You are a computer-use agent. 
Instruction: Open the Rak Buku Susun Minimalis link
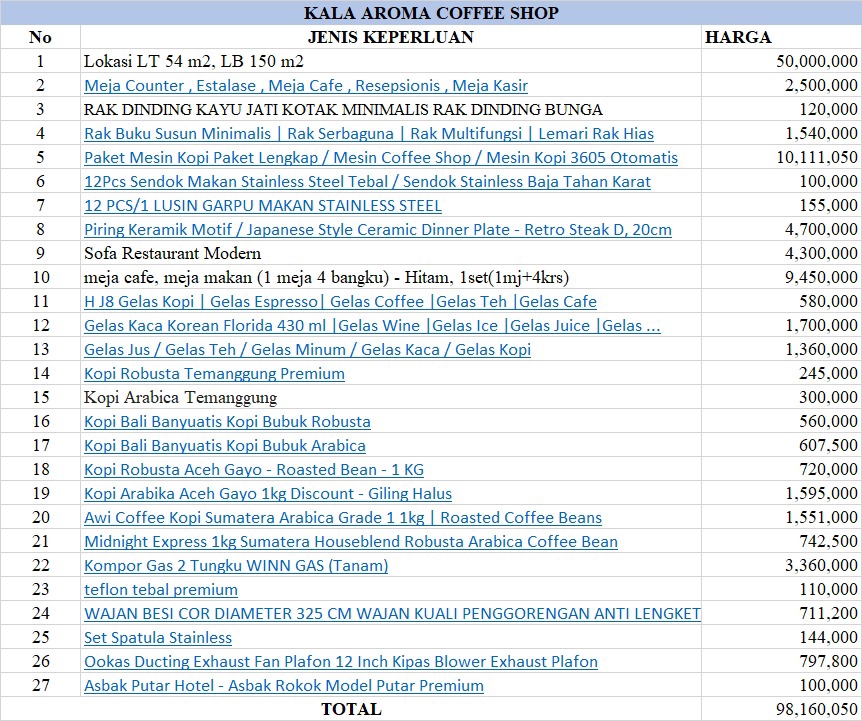tap(369, 134)
